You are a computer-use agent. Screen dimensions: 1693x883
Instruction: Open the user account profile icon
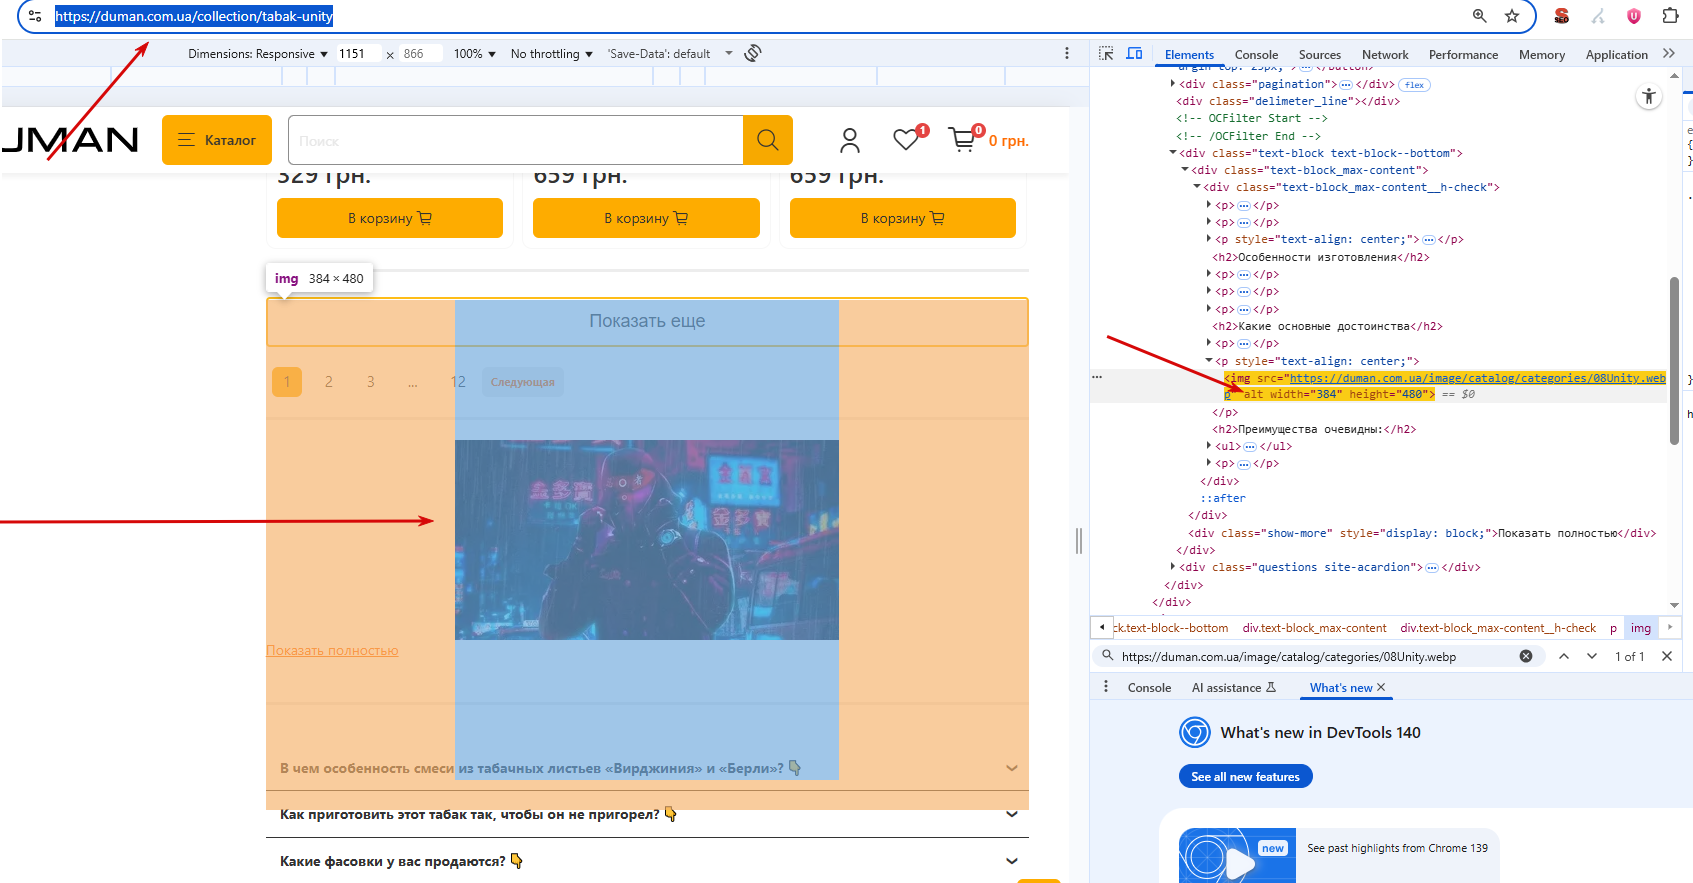850,140
